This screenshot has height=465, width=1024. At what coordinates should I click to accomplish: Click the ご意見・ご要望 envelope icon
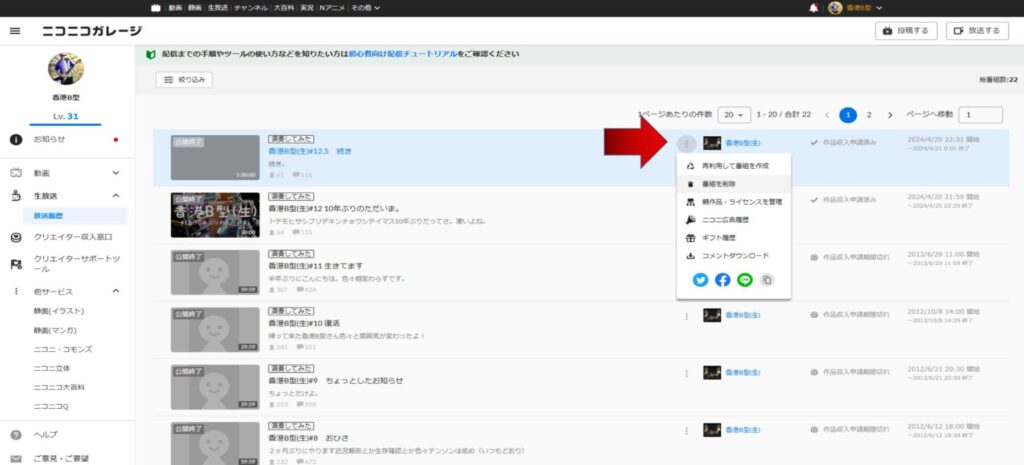(x=16, y=459)
